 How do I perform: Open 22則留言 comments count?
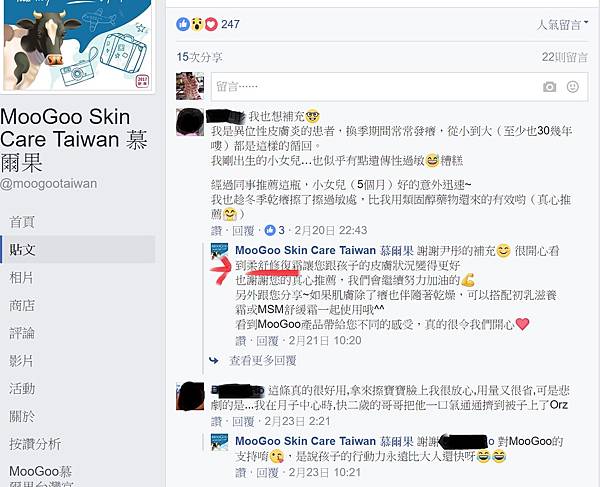564,57
